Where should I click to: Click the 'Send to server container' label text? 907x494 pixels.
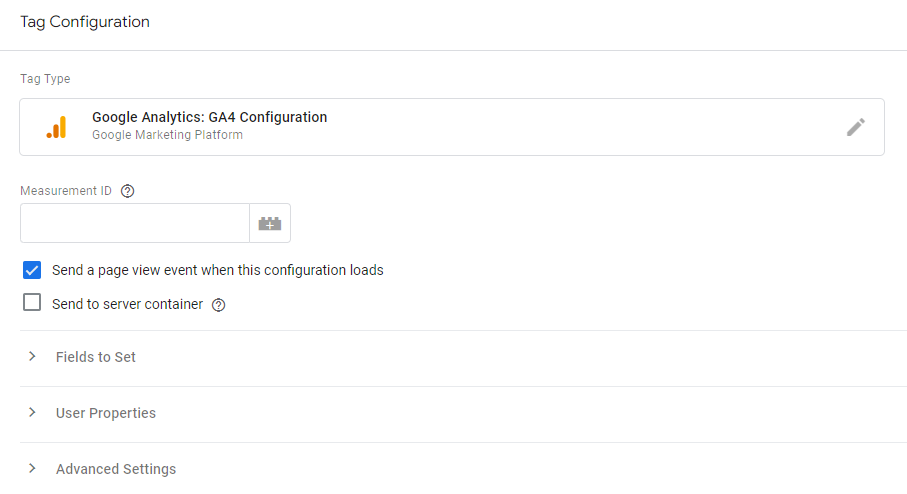pos(127,304)
